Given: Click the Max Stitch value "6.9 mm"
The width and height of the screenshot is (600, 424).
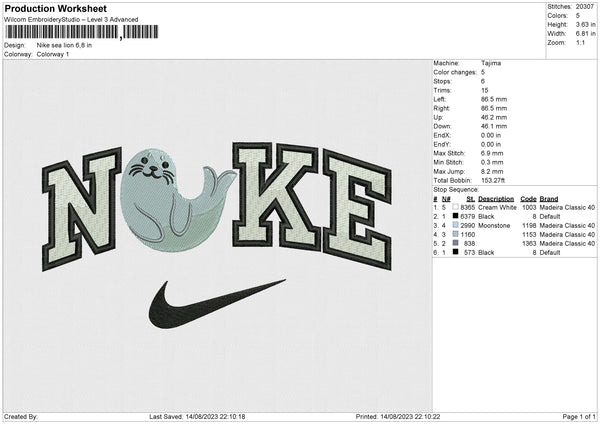Looking at the screenshot, I should 492,153.
